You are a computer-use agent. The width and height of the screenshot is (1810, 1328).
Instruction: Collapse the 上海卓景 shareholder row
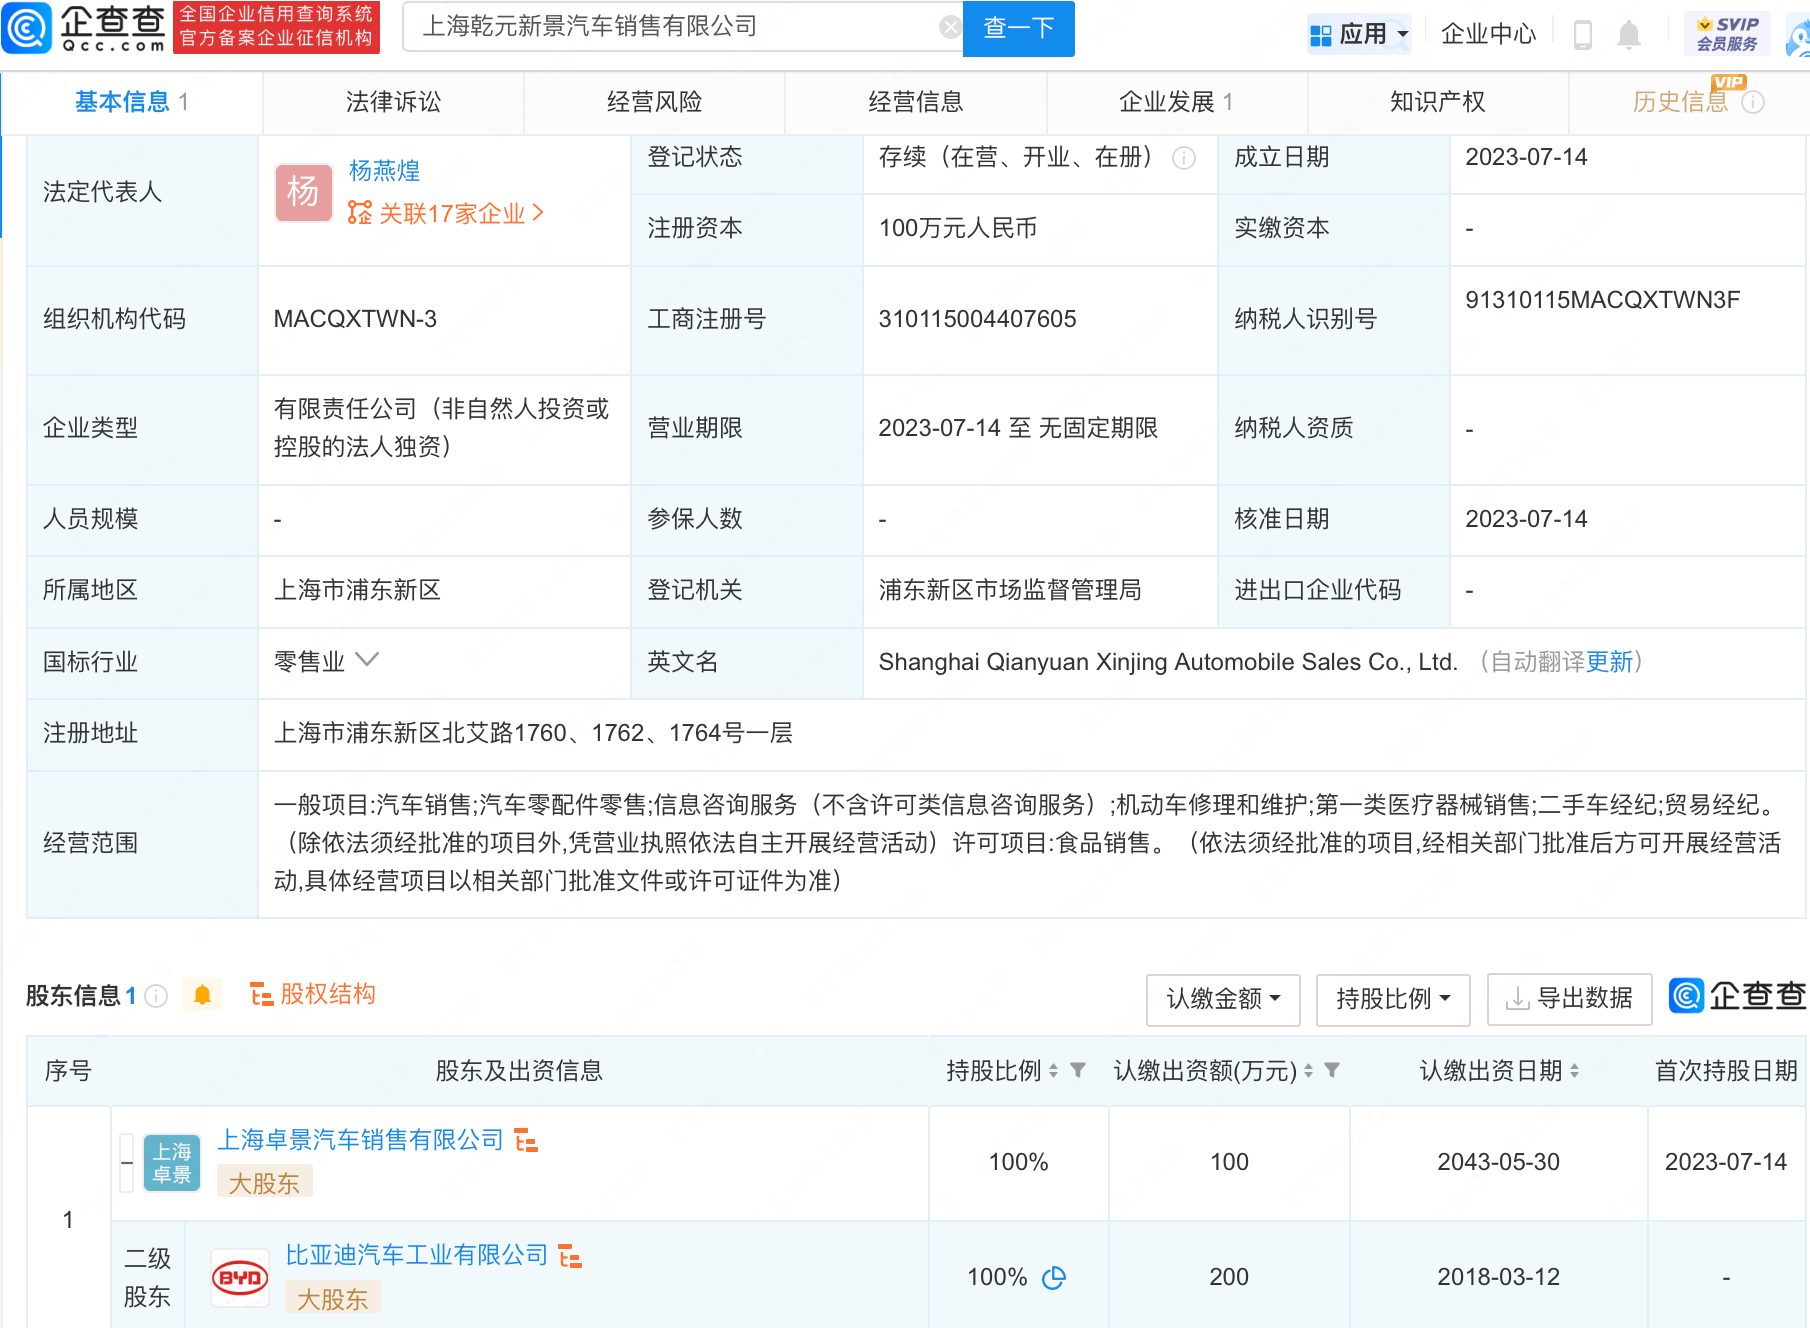127,1162
